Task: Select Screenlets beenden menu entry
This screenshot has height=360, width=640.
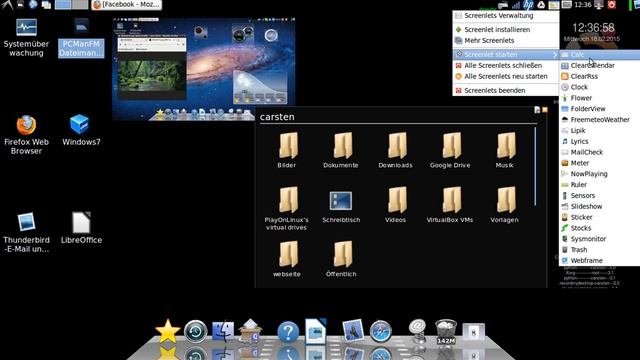Action: (505, 90)
